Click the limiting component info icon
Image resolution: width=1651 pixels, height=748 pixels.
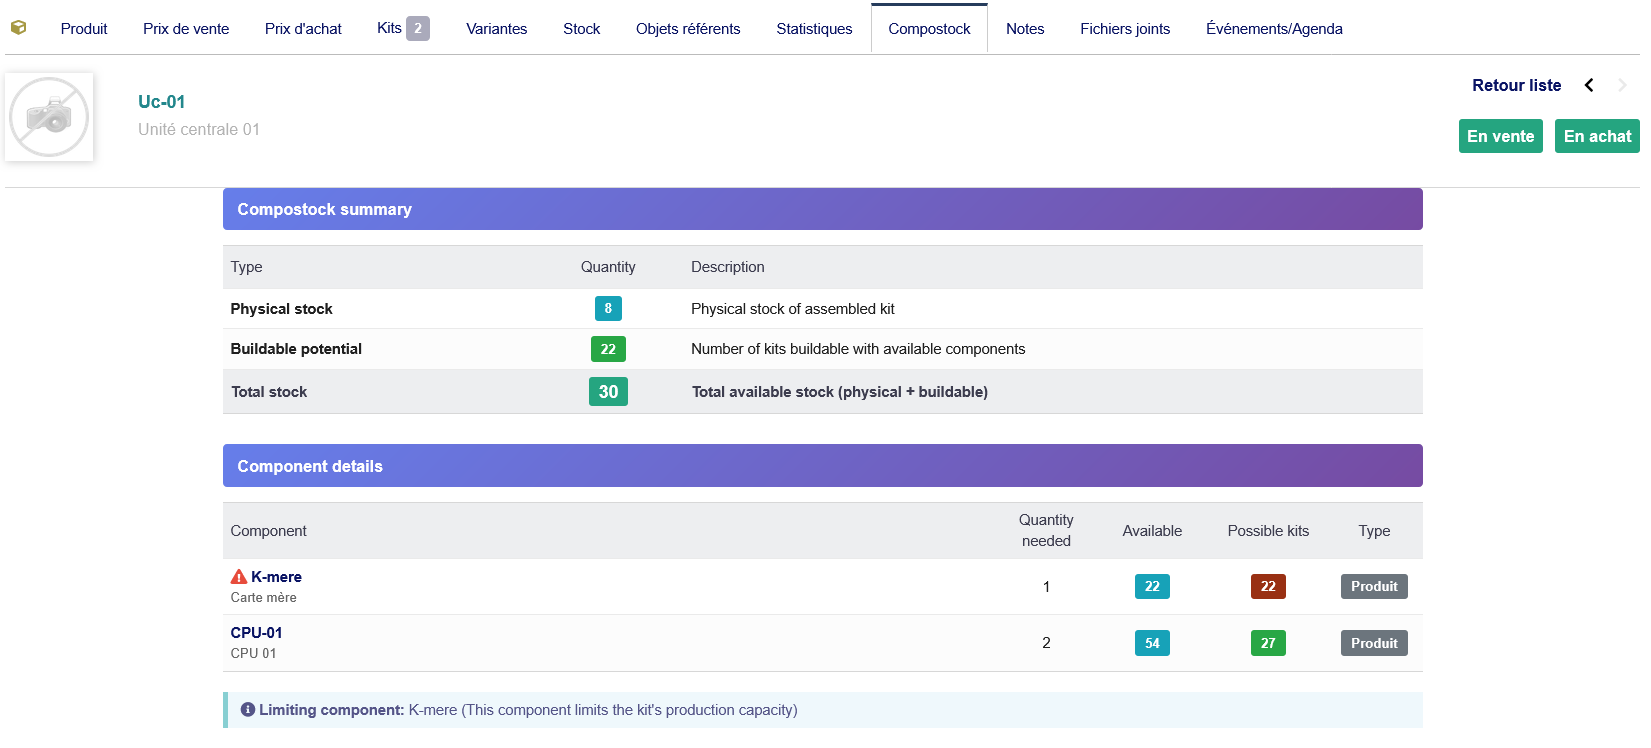click(247, 710)
